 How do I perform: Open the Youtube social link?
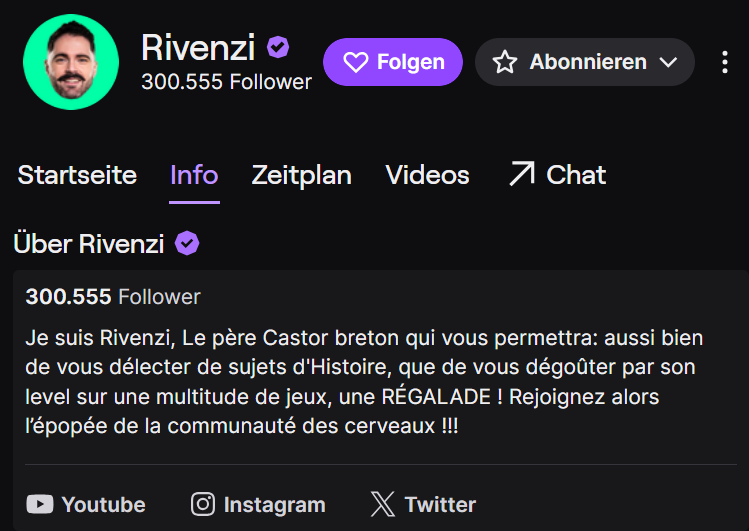(103, 504)
